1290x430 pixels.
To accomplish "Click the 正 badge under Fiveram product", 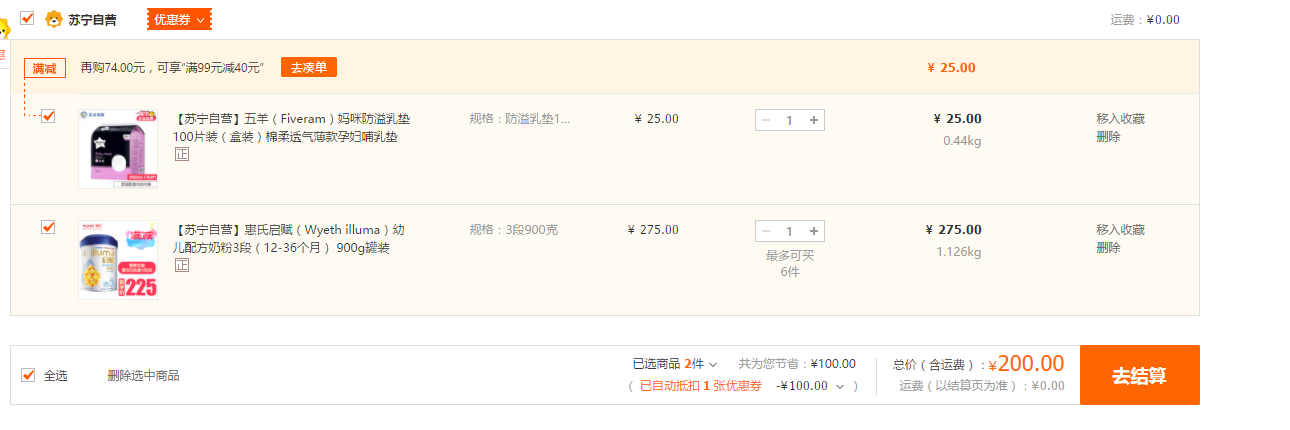I will 182,154.
